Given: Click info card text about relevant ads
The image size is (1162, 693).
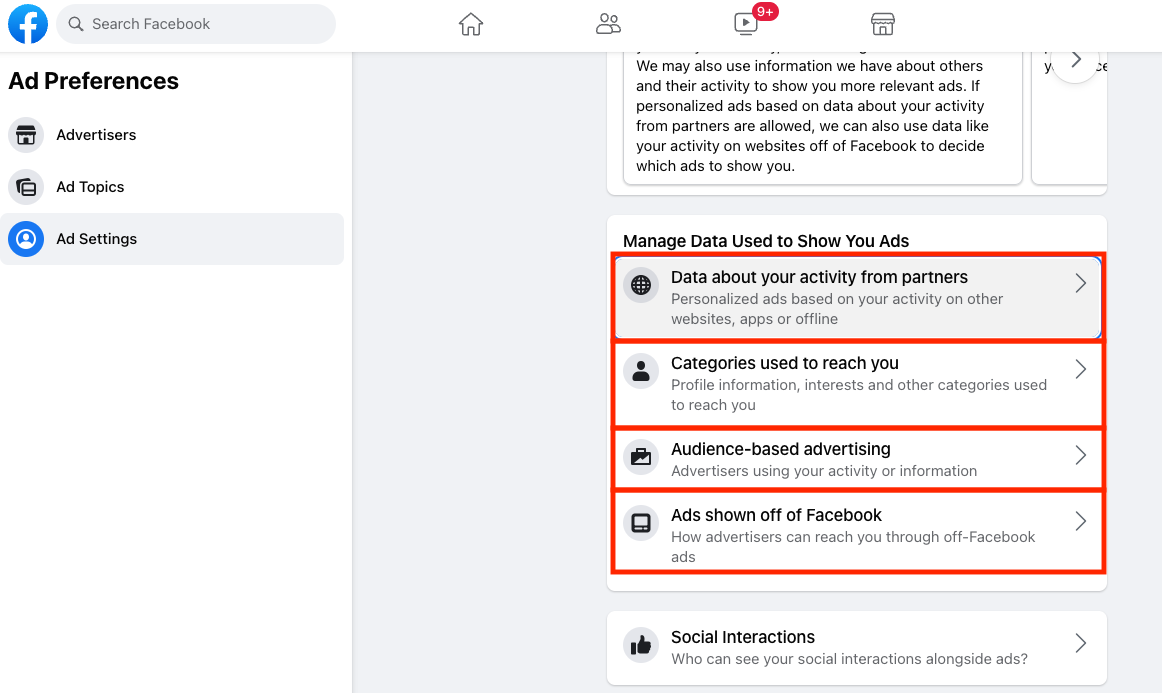Looking at the screenshot, I should (x=814, y=116).
